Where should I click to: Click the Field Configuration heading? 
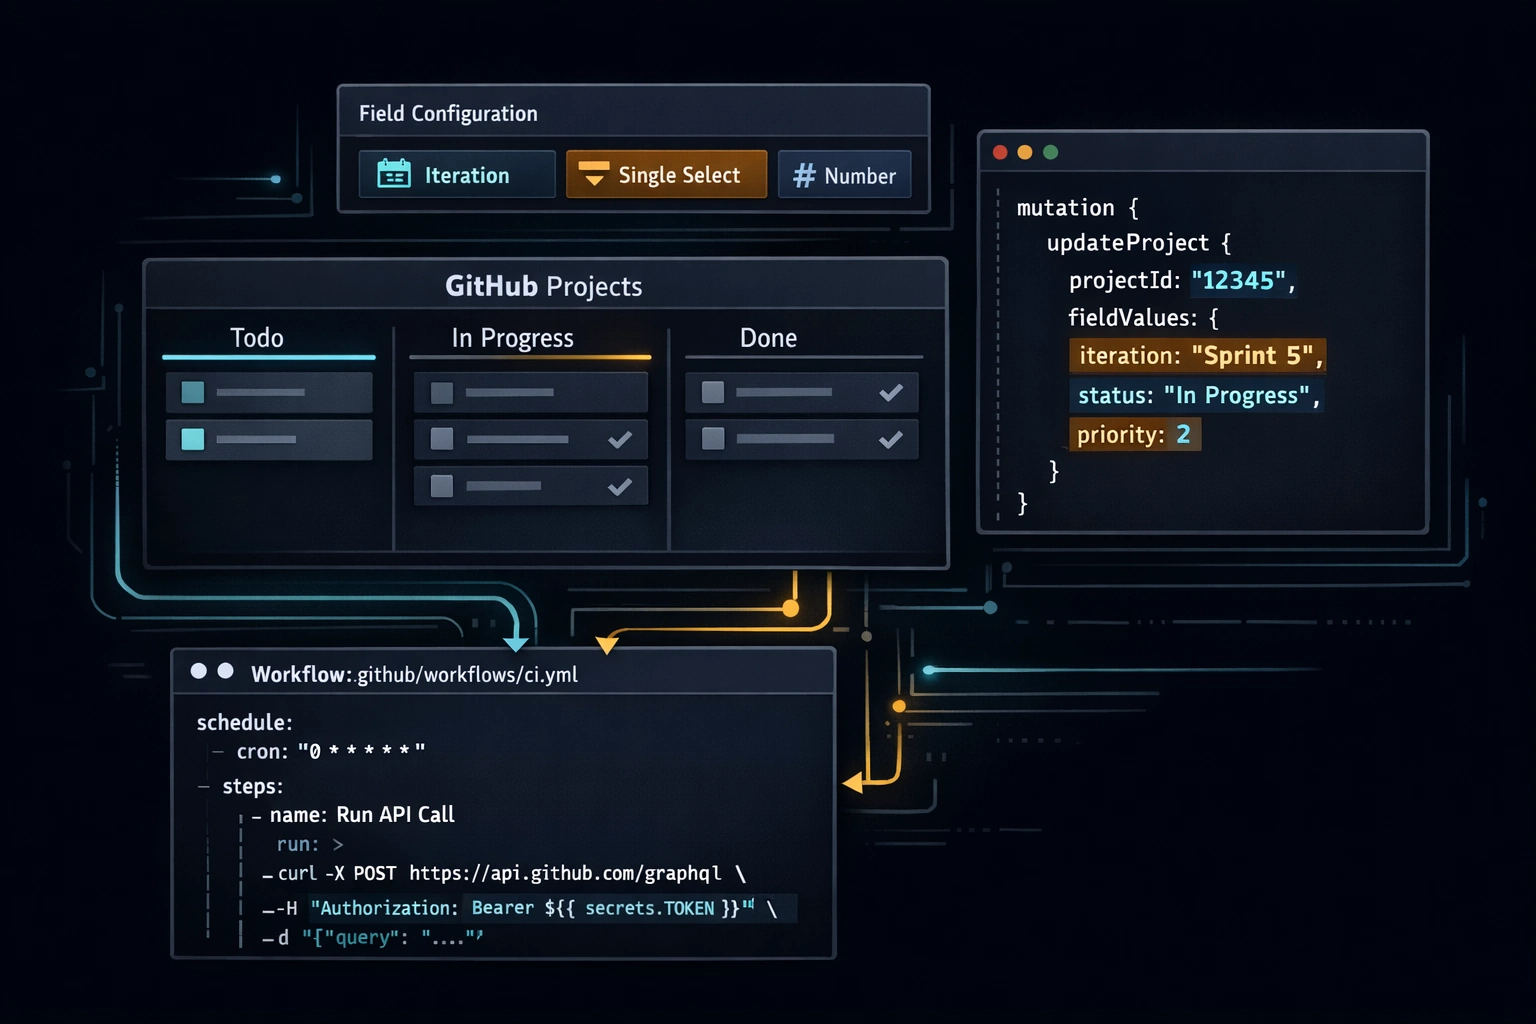pos(448,114)
